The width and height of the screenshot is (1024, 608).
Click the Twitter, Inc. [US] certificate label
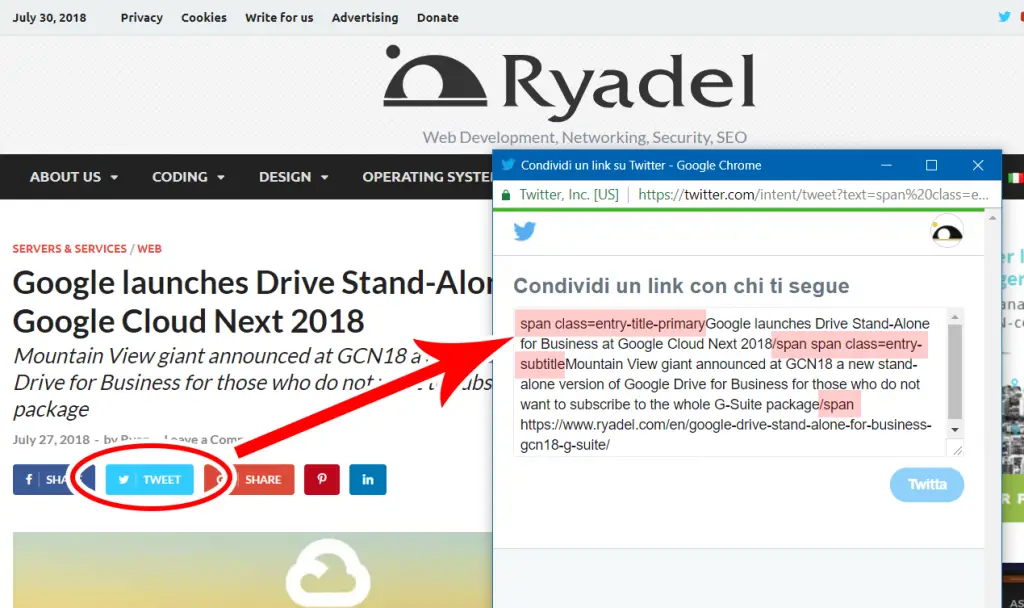point(569,195)
